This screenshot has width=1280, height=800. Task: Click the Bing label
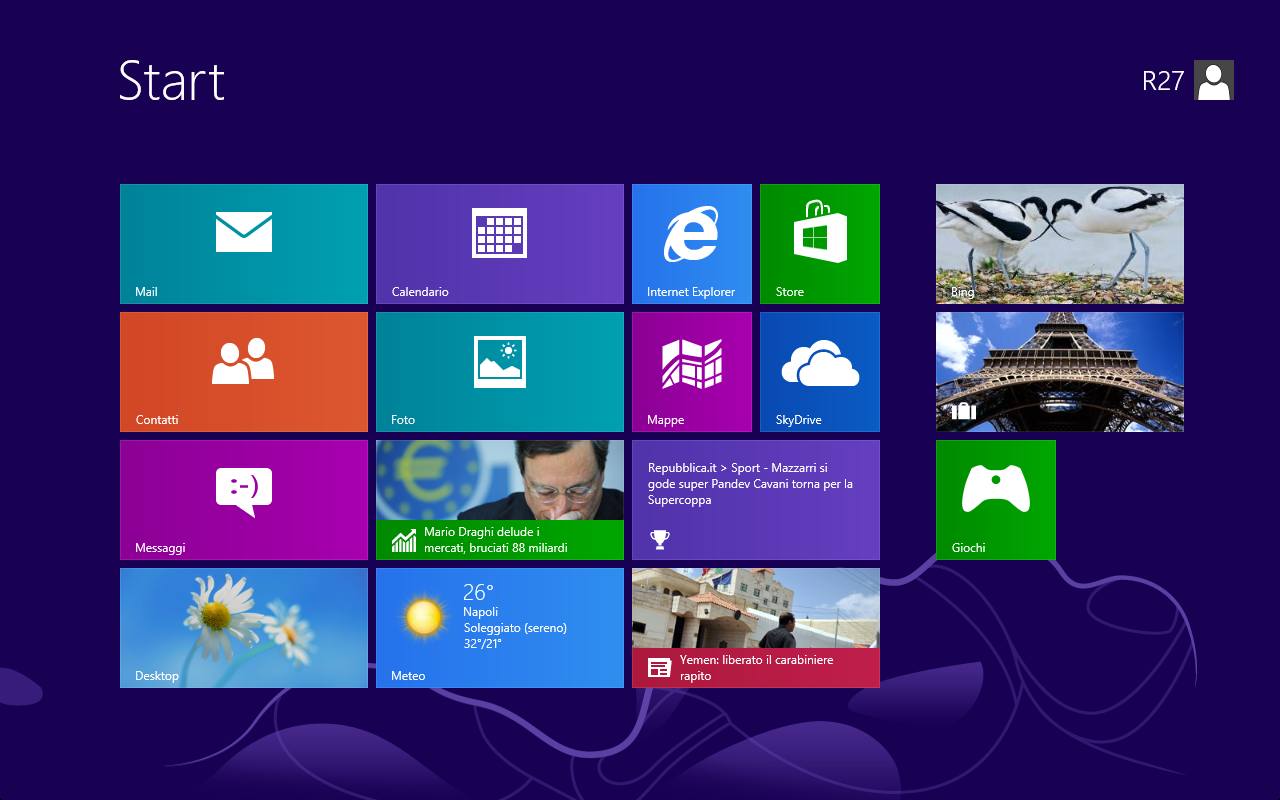coord(962,292)
